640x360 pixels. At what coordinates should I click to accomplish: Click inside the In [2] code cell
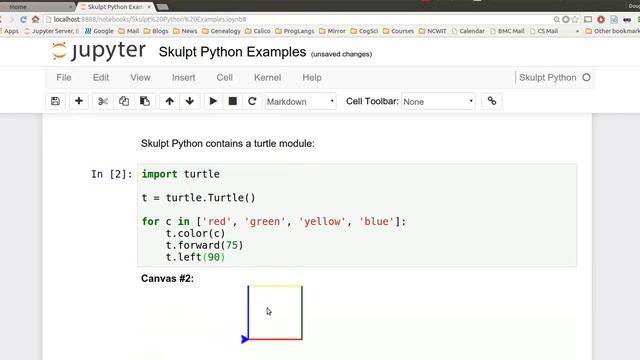click(x=357, y=216)
